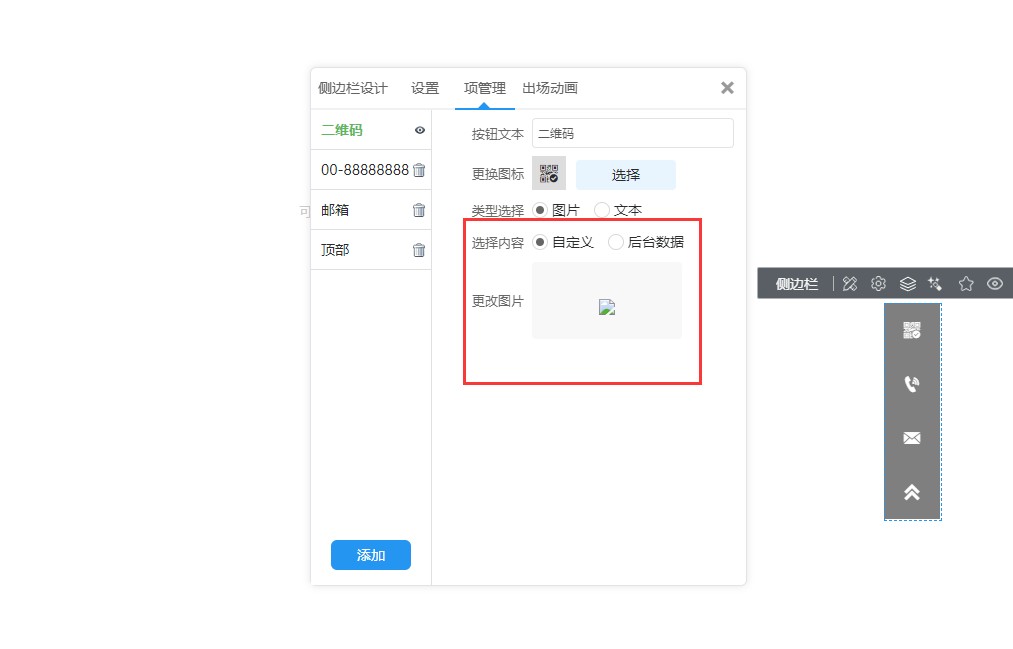
Task: Select the 后台数据 radio option
Action: coord(616,242)
